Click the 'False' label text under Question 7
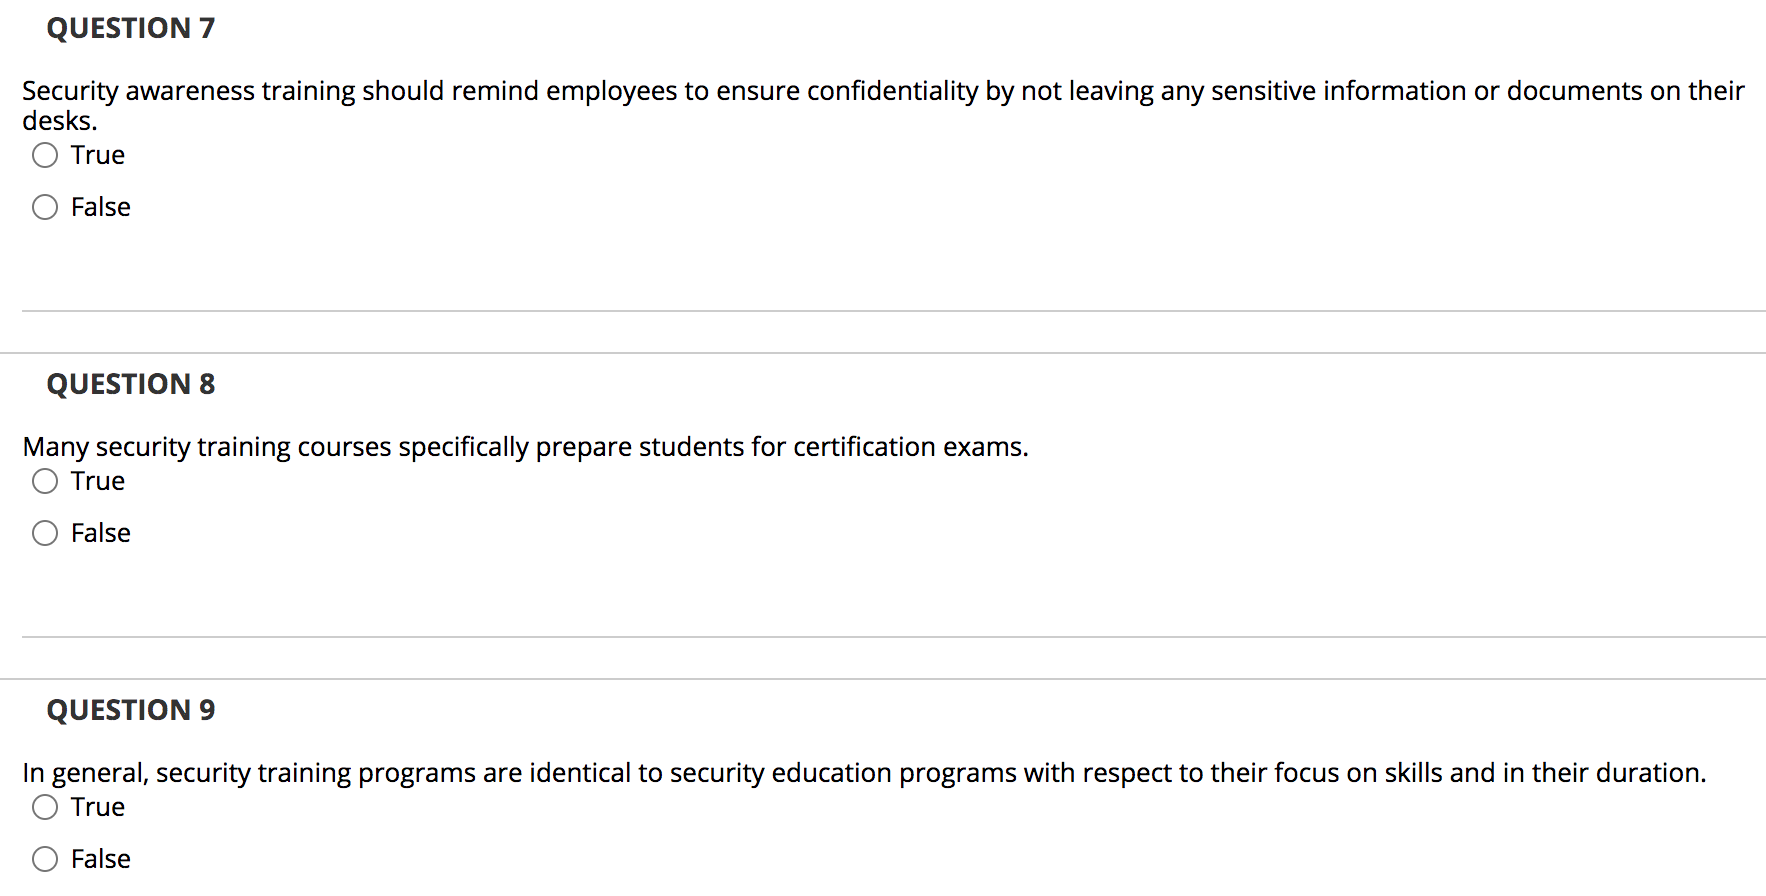 (101, 207)
